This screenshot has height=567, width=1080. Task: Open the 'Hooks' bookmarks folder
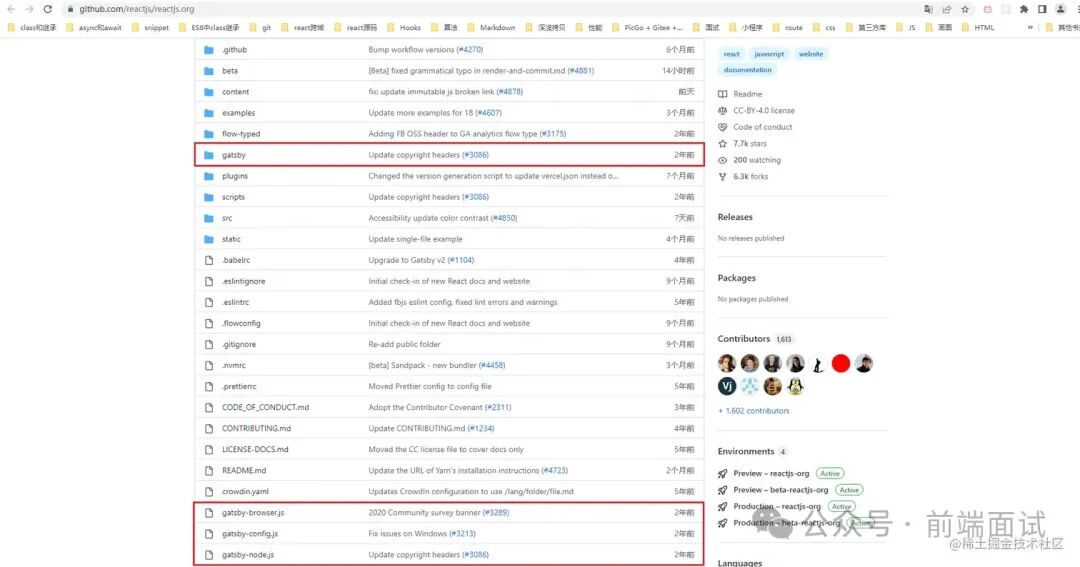coord(404,28)
